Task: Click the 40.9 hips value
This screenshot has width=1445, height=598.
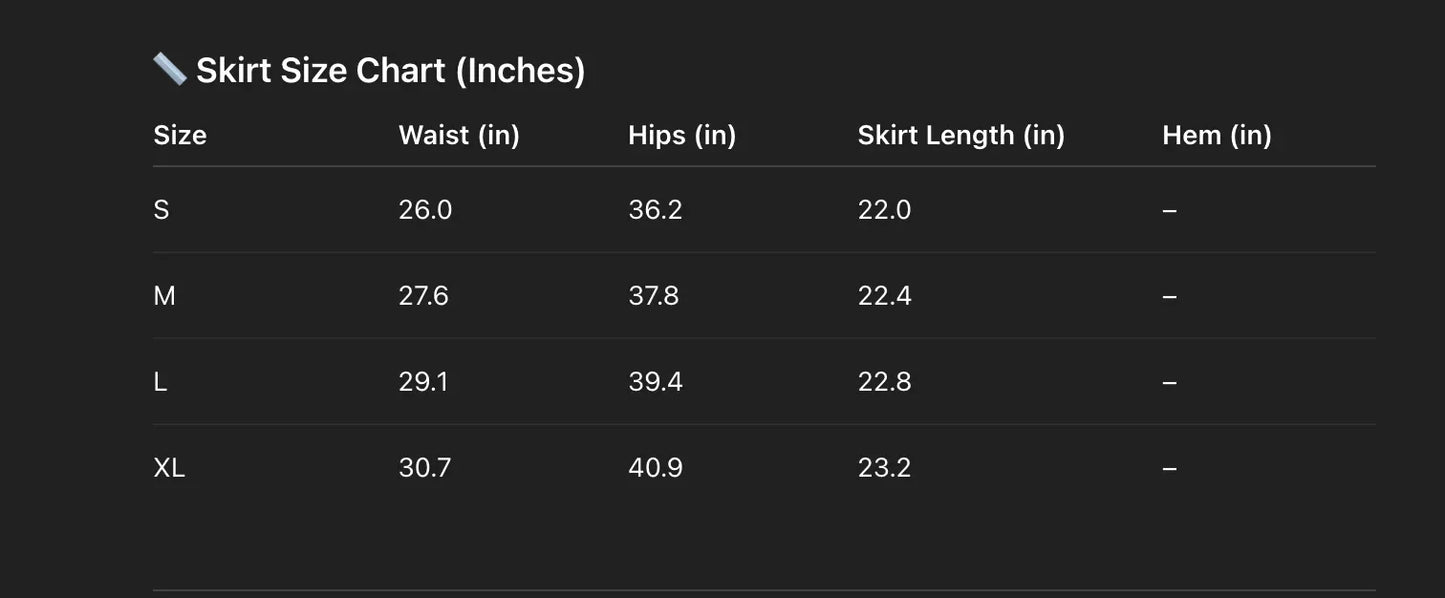Action: tap(655, 468)
